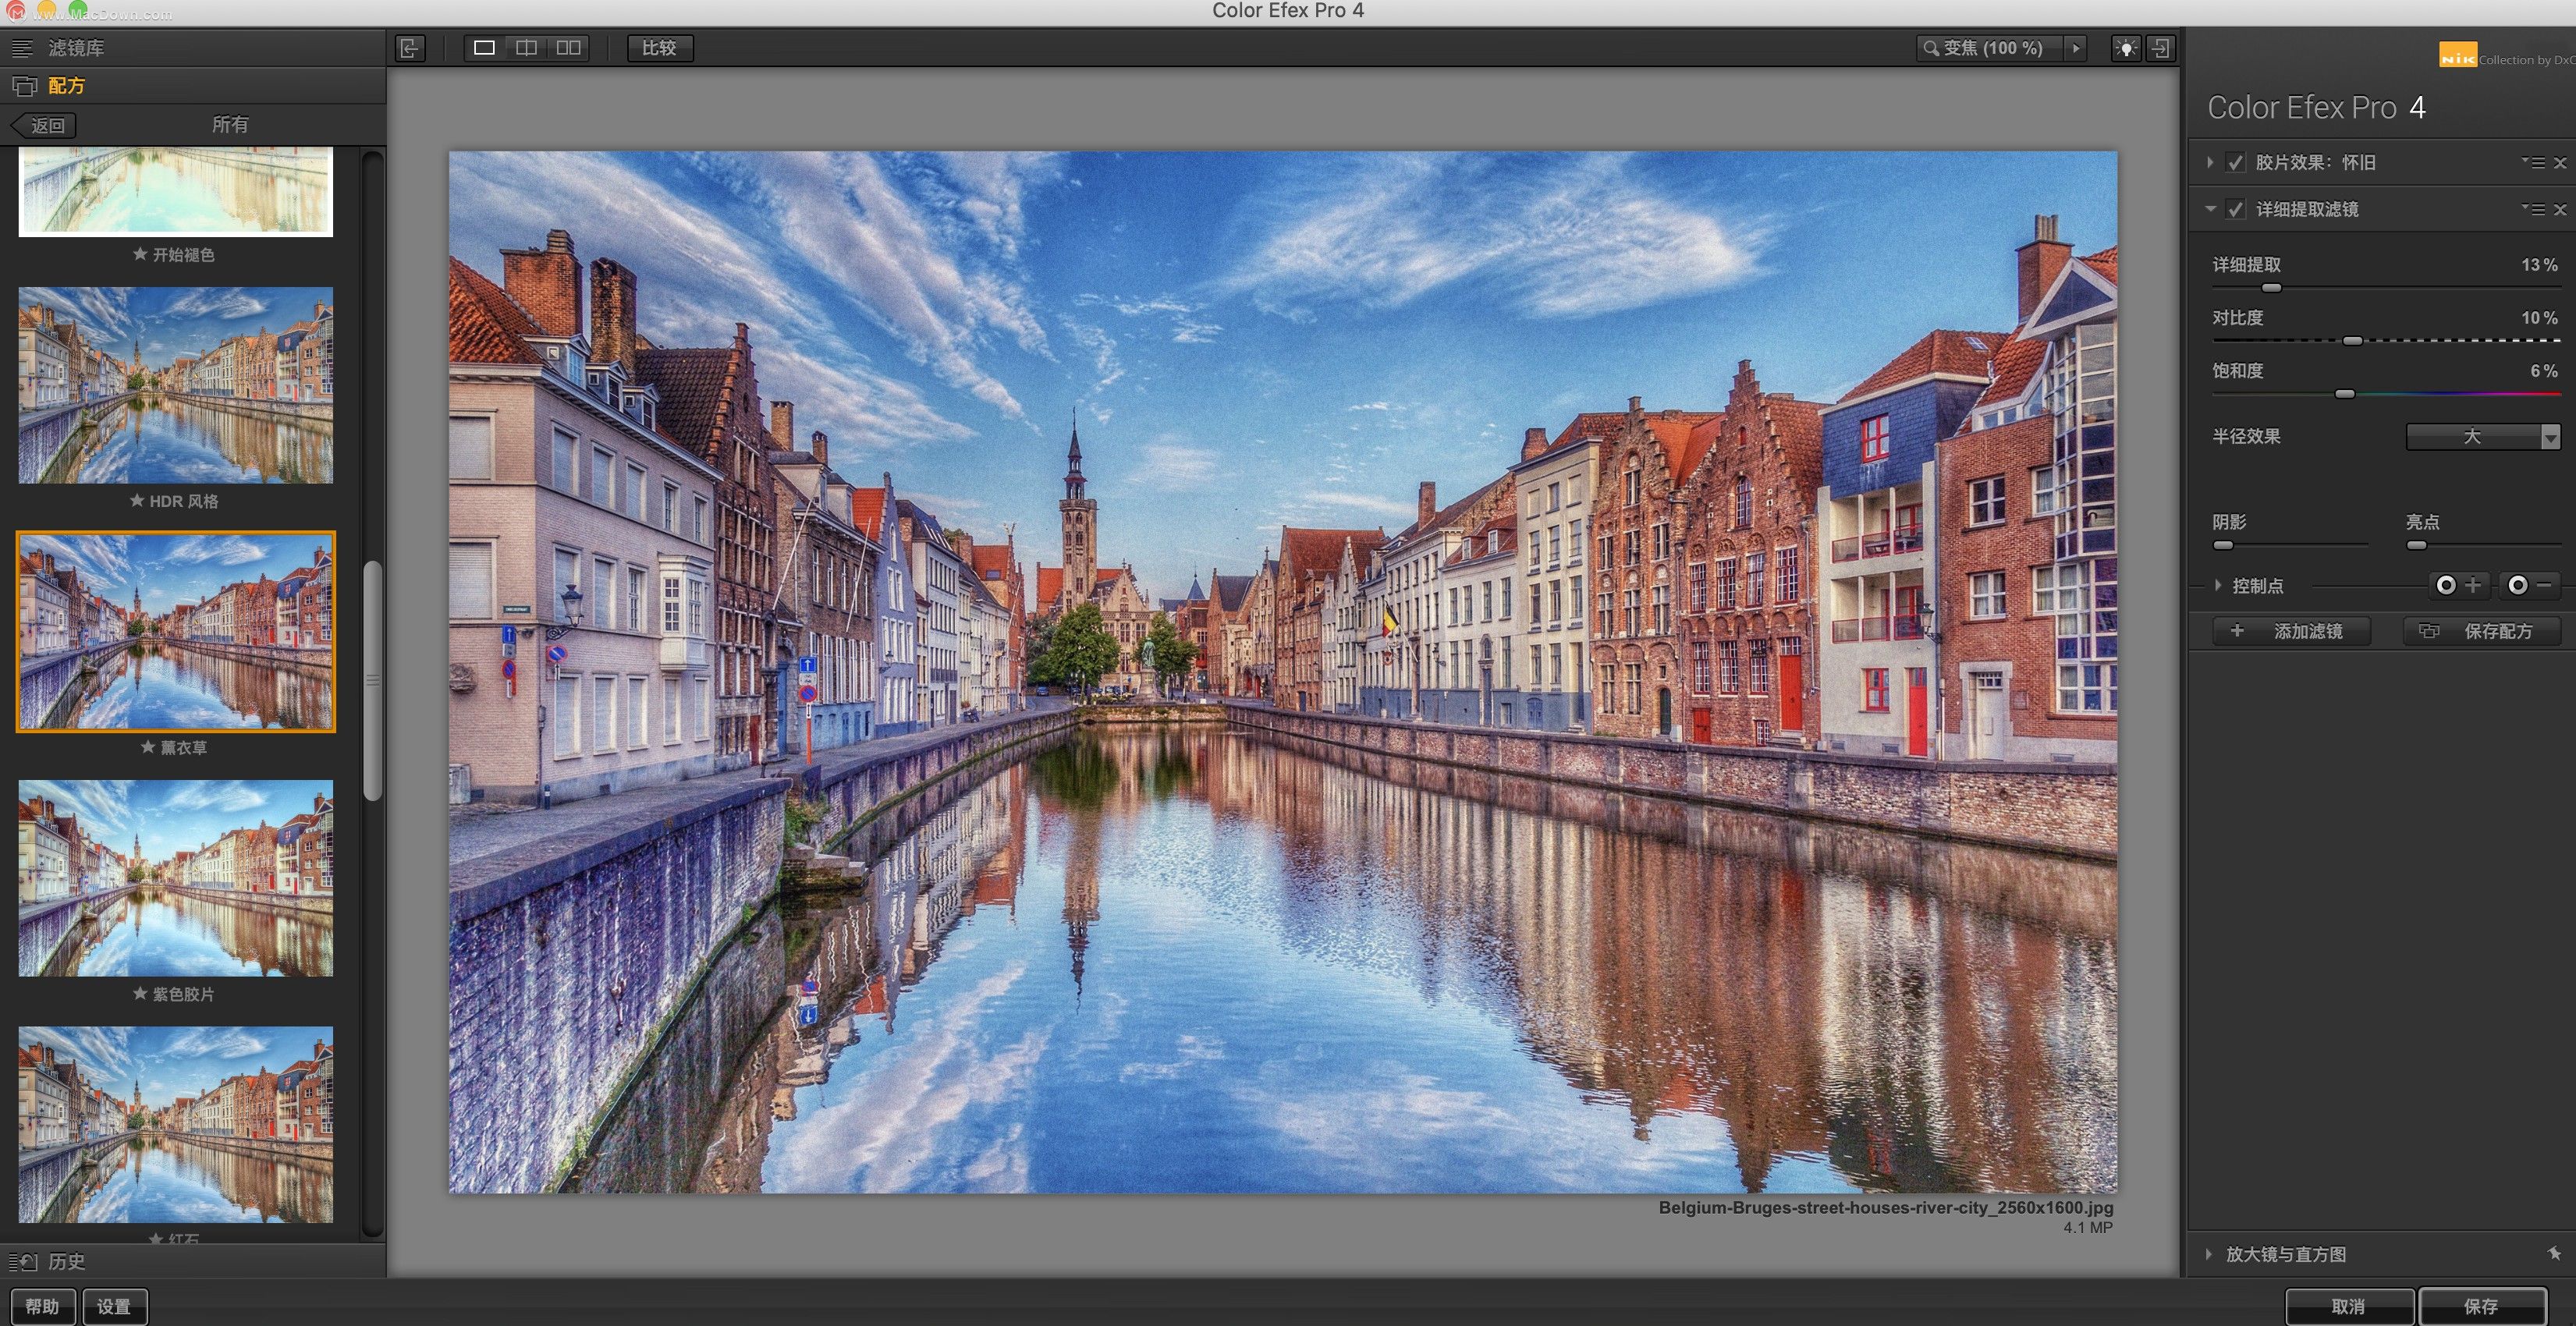Screen dimensions: 2576x1326
Task: Add a negative control point
Action: tap(2530, 585)
